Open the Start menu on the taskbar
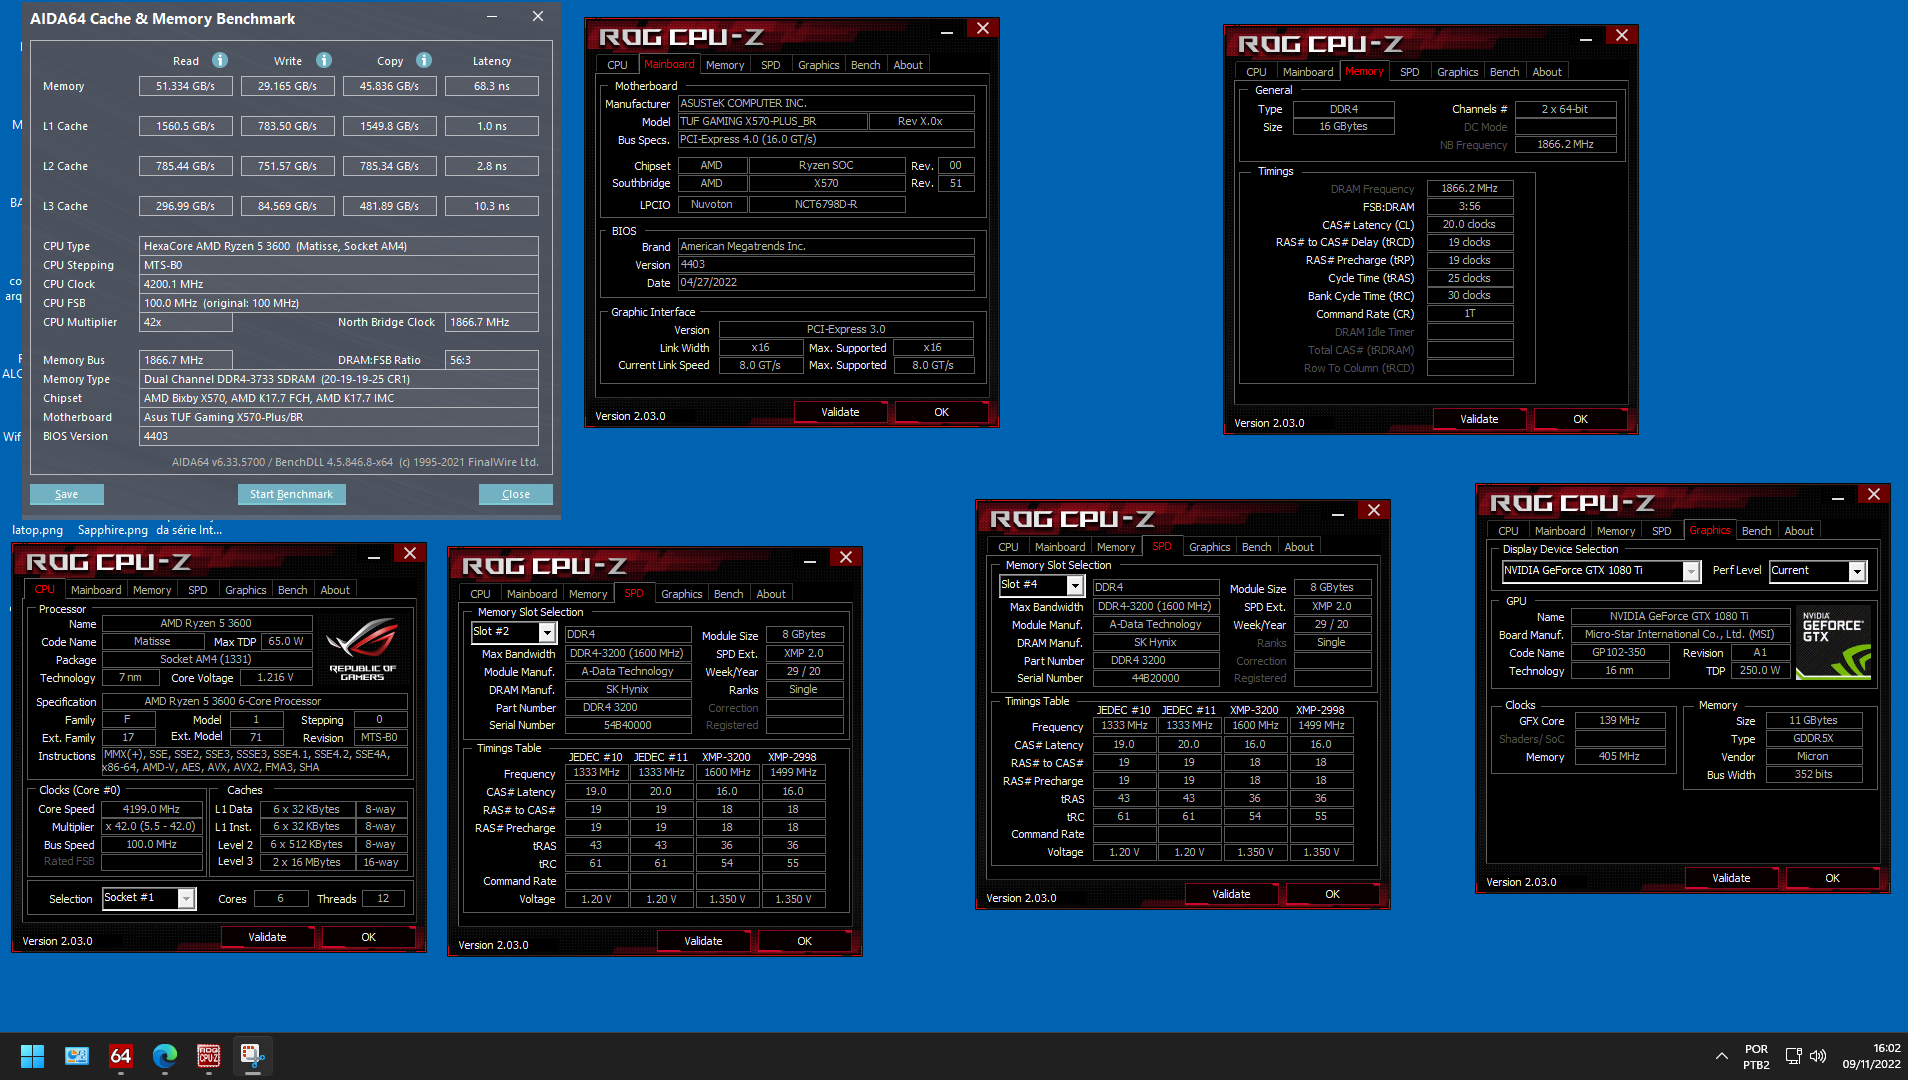Image resolution: width=1908 pixels, height=1080 pixels. pyautogui.click(x=32, y=1055)
